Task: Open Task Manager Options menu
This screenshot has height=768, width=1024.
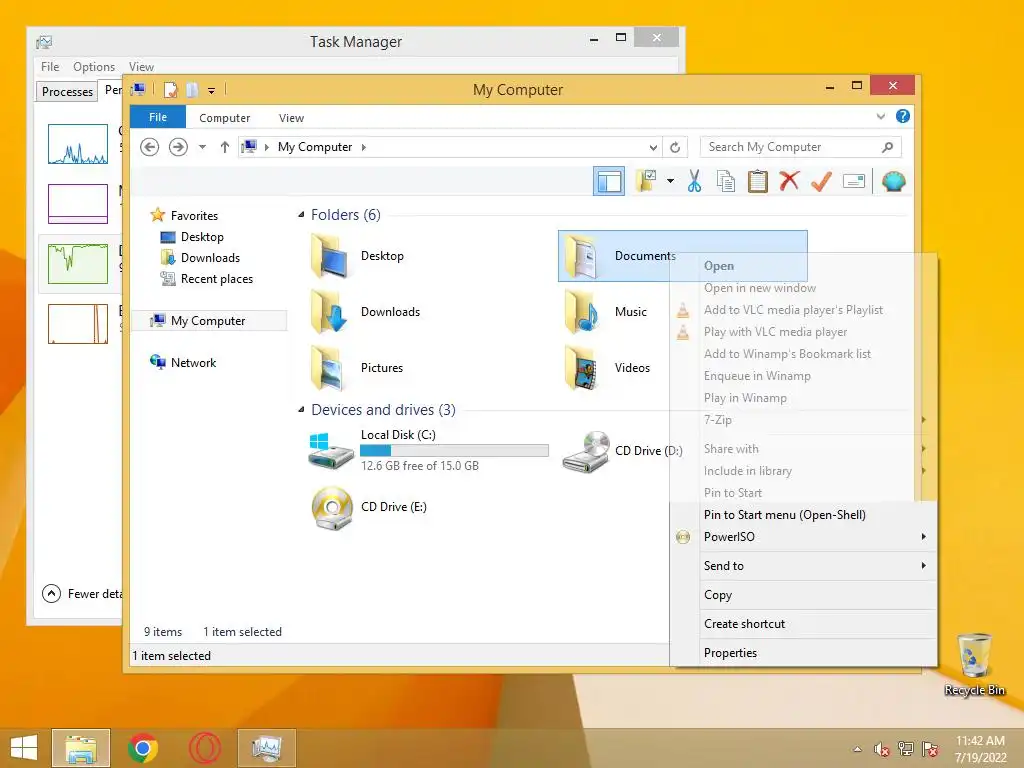Action: (93, 67)
